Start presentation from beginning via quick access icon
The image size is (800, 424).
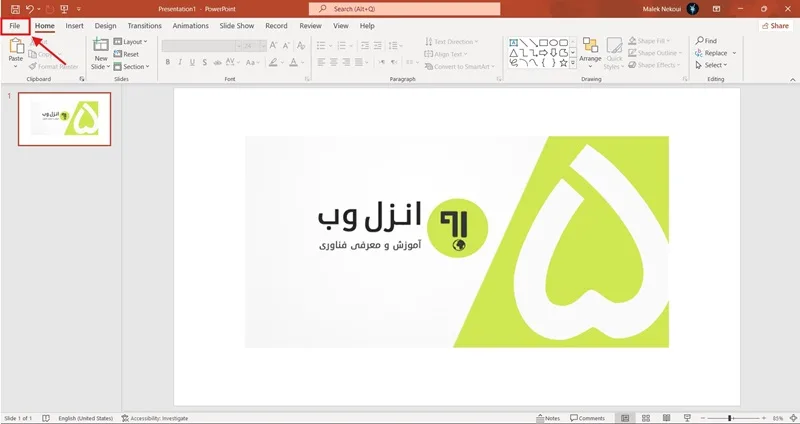point(64,9)
